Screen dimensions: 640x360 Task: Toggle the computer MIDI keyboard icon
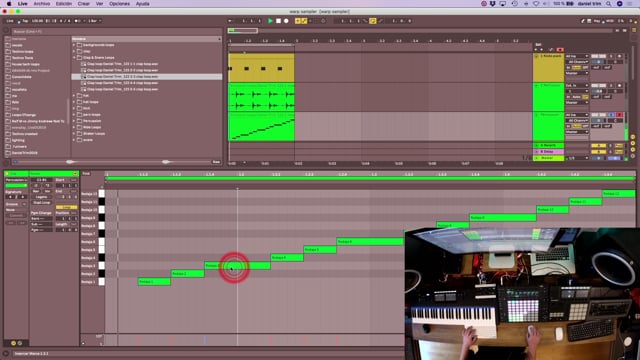tap(589, 21)
